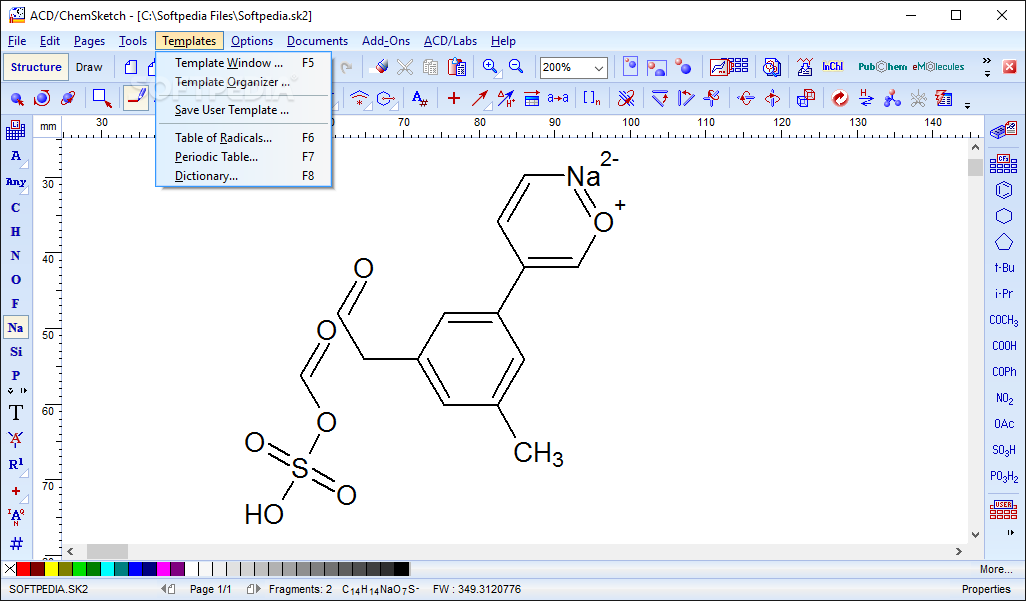
Task: Choose the 3D Rotation tool
Action: 67,98
